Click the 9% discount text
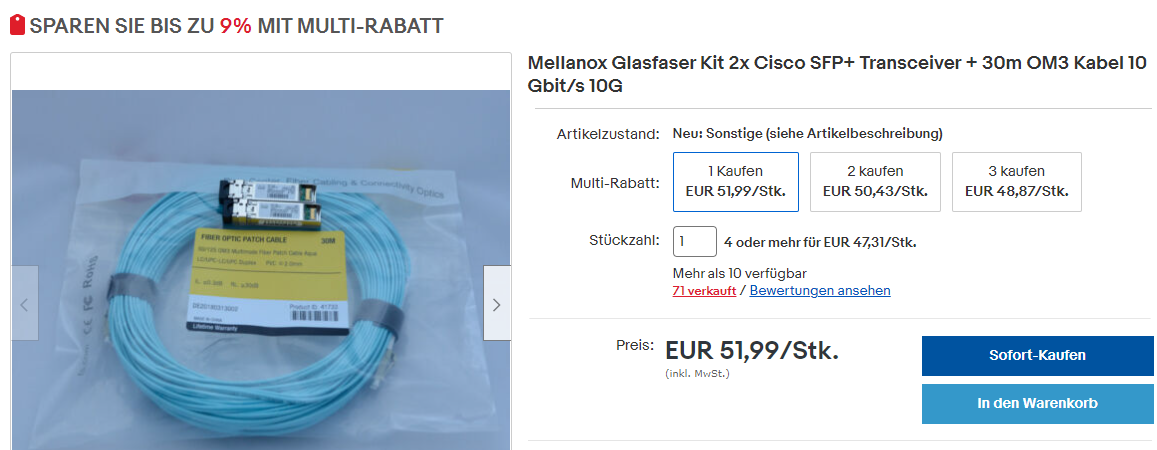This screenshot has height=450, width=1157. tap(236, 26)
